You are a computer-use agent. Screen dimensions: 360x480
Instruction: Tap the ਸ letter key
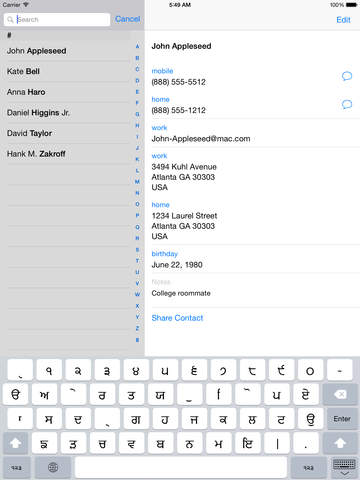coord(49,419)
